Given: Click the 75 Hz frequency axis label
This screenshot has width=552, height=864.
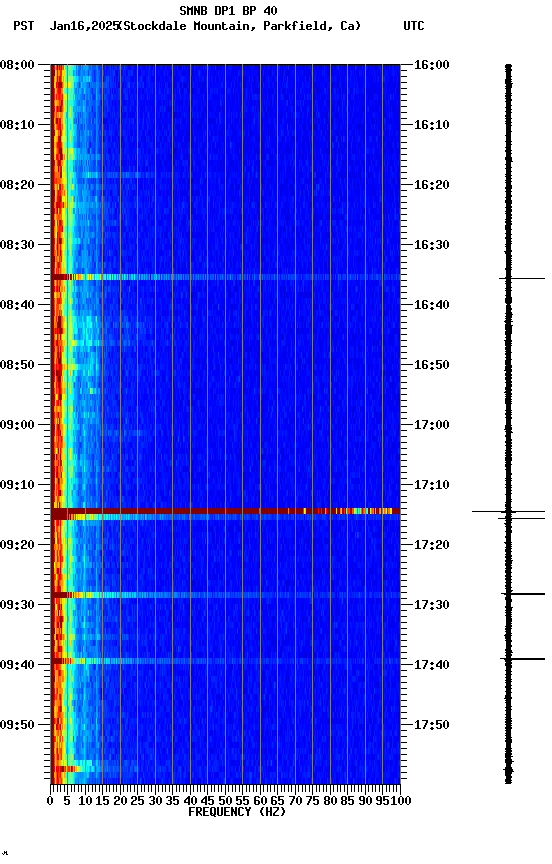Looking at the screenshot, I should click(312, 801).
